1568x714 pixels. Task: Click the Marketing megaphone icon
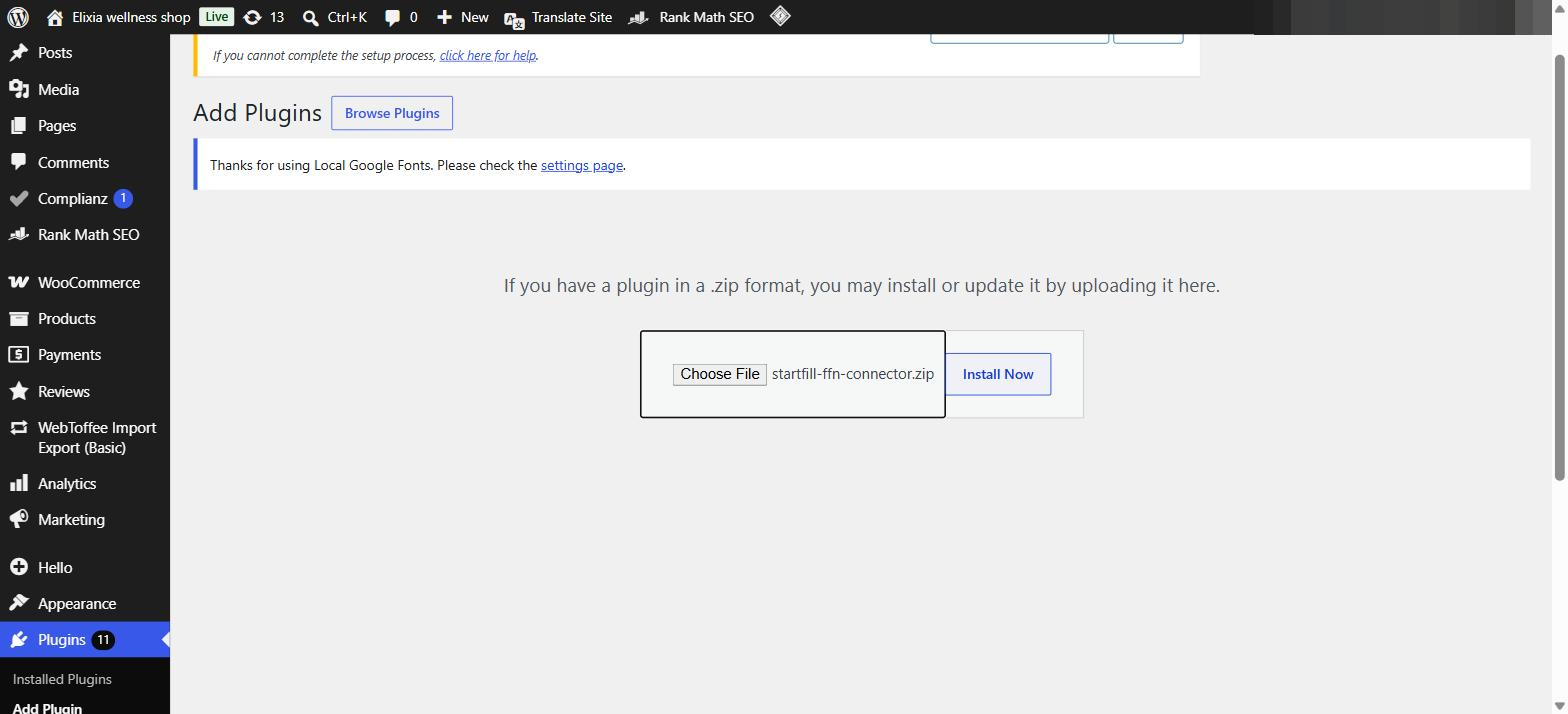tap(18, 520)
